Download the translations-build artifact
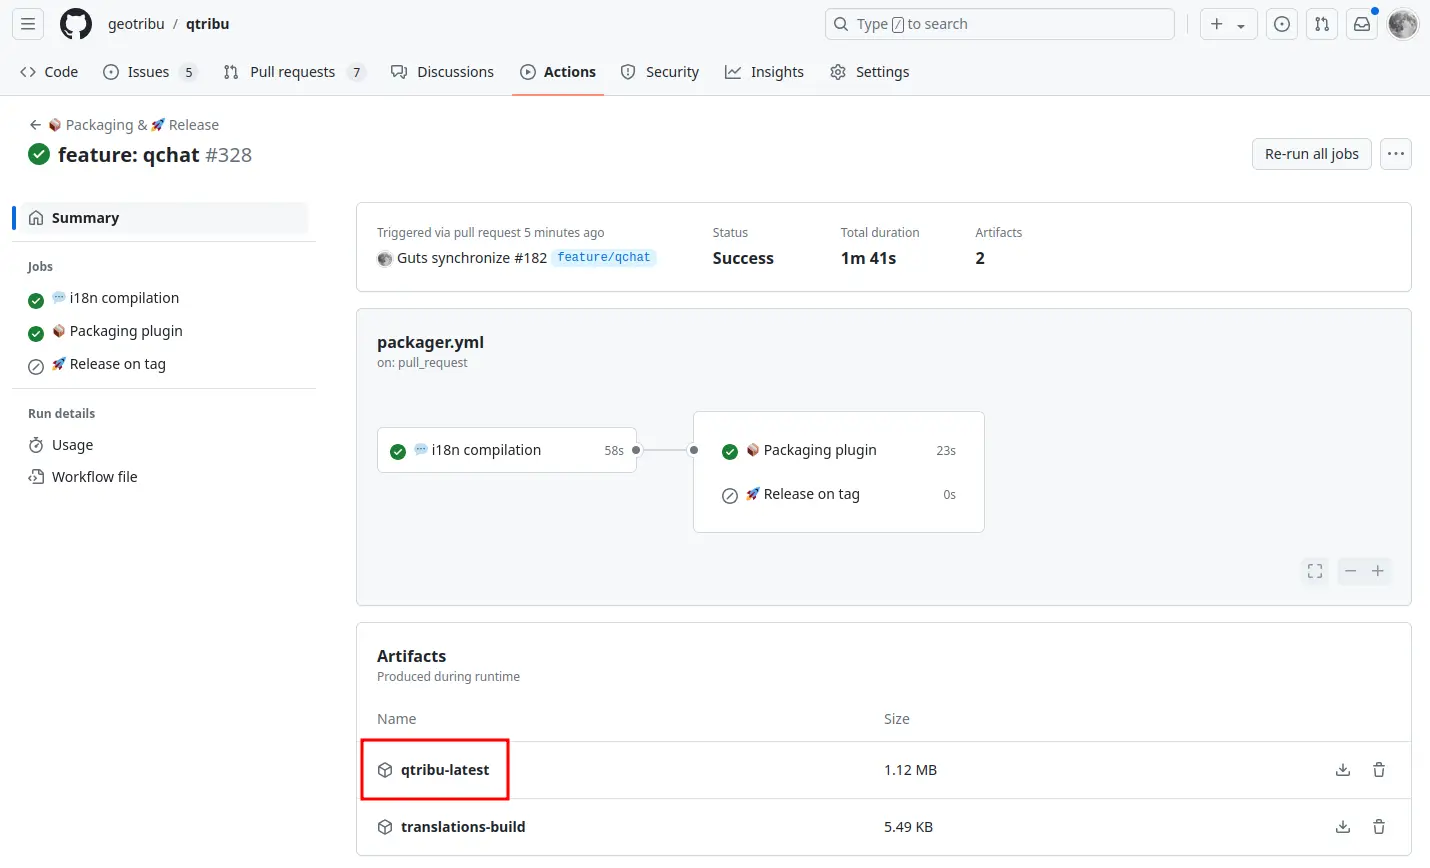Screen dimensions: 1430x868 click(1343, 827)
